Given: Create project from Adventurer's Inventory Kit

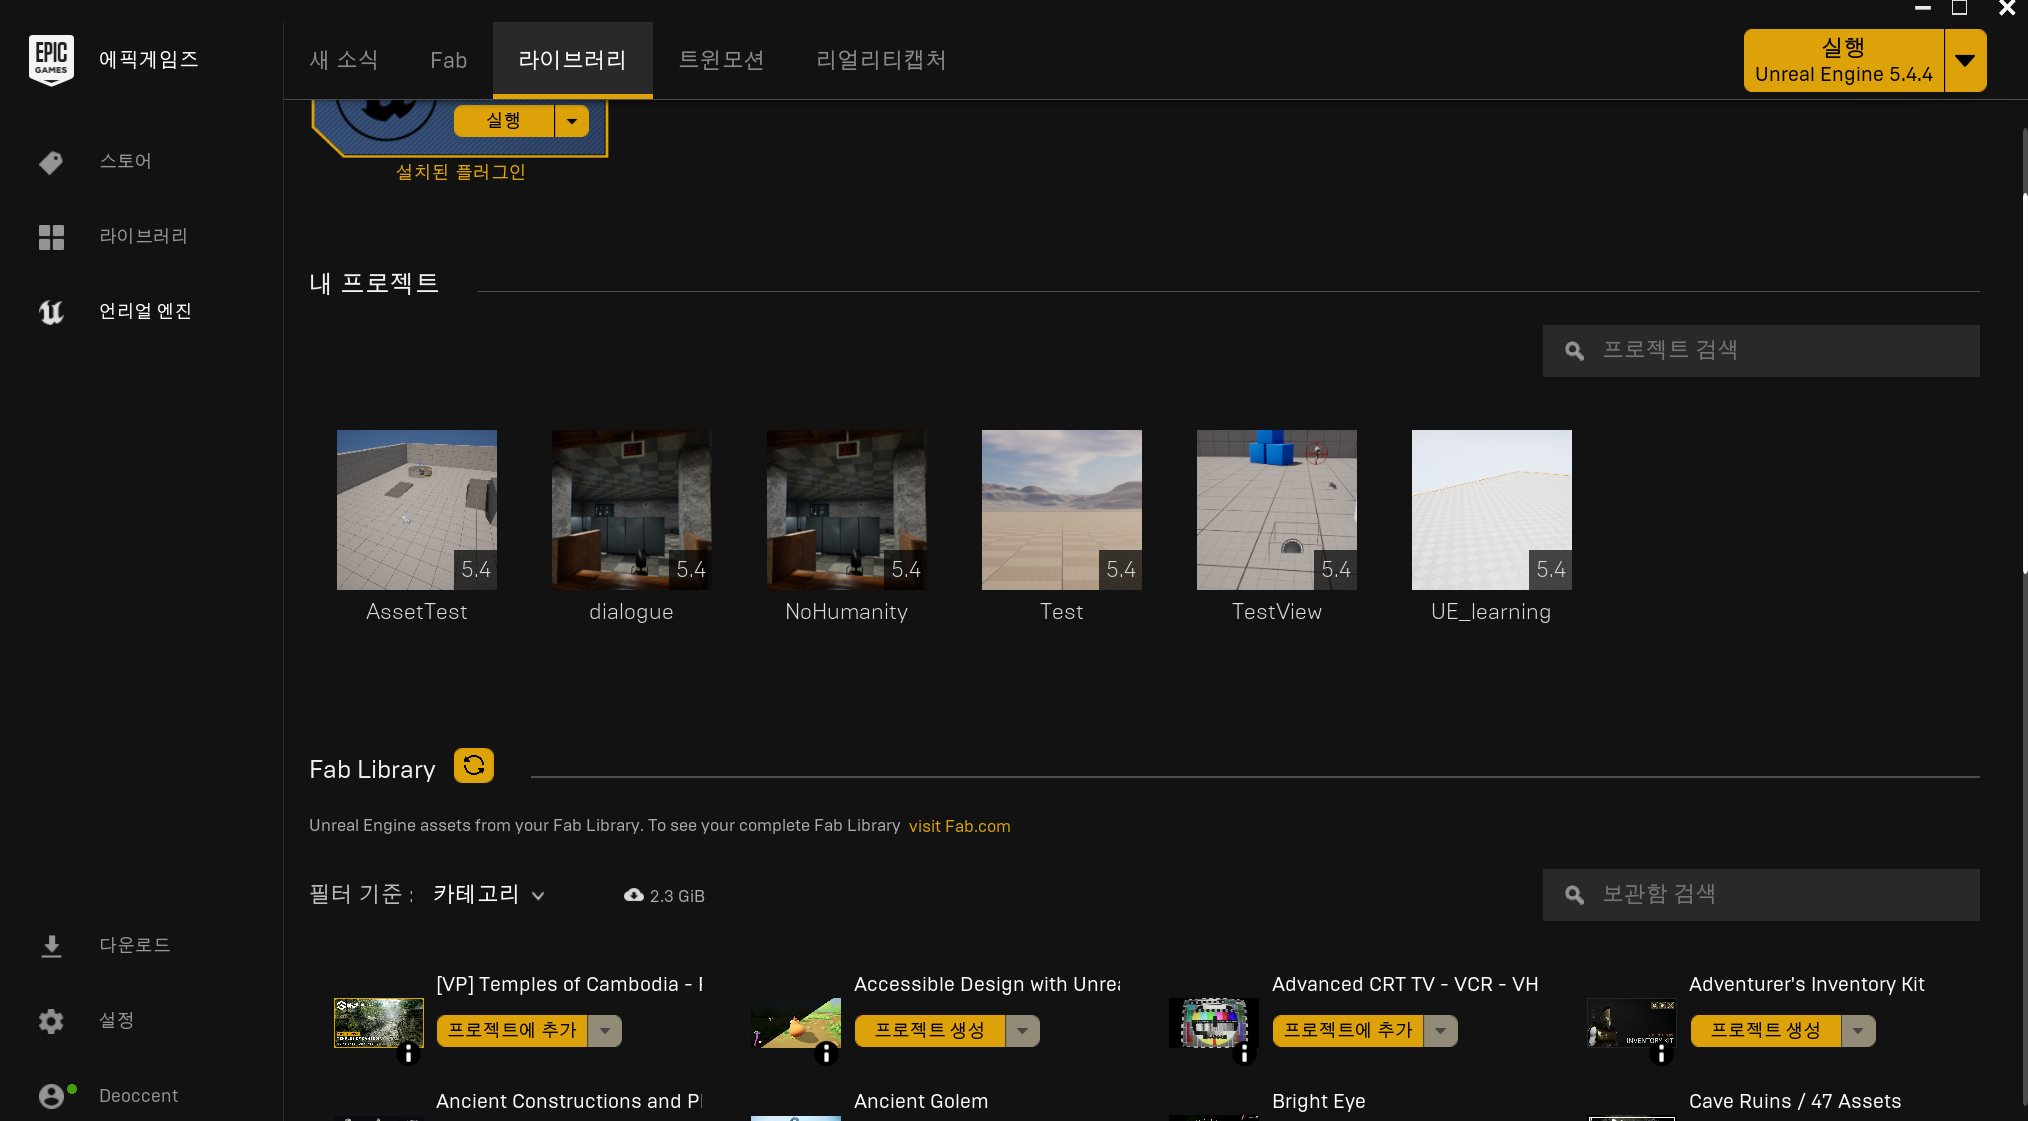Looking at the screenshot, I should click(x=1766, y=1030).
